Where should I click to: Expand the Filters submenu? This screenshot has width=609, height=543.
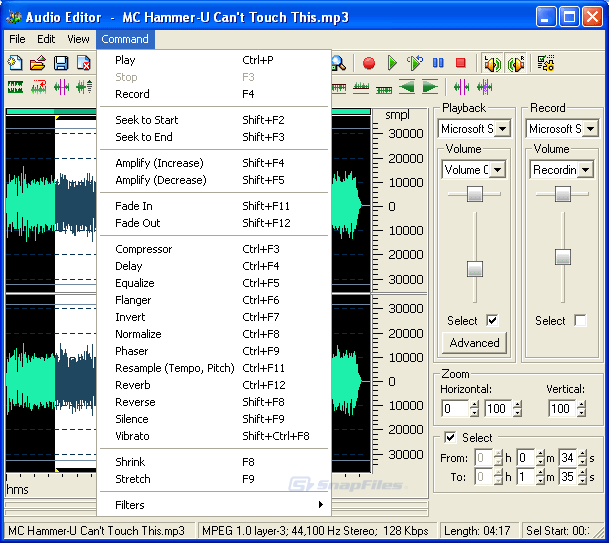[214, 505]
